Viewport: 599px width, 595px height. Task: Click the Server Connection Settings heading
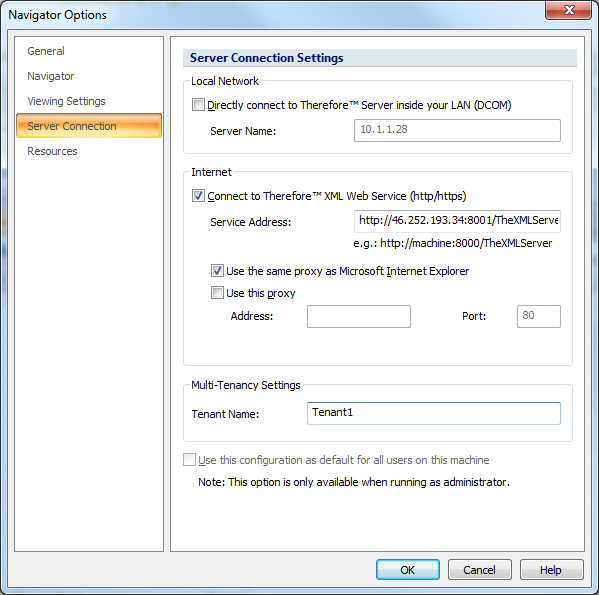coord(266,58)
